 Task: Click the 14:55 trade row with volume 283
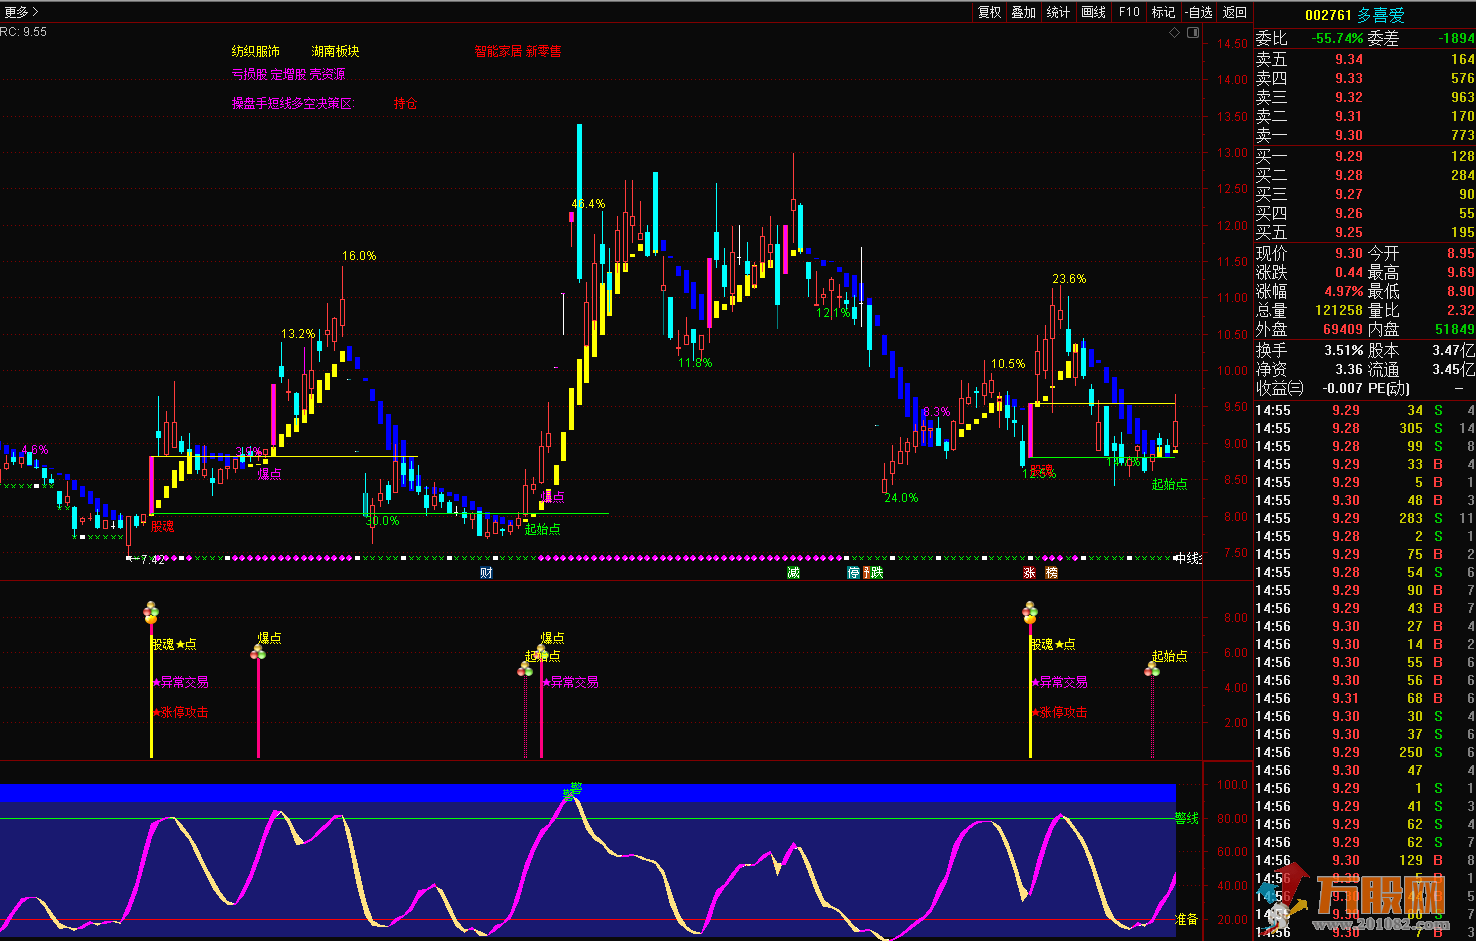click(1364, 518)
